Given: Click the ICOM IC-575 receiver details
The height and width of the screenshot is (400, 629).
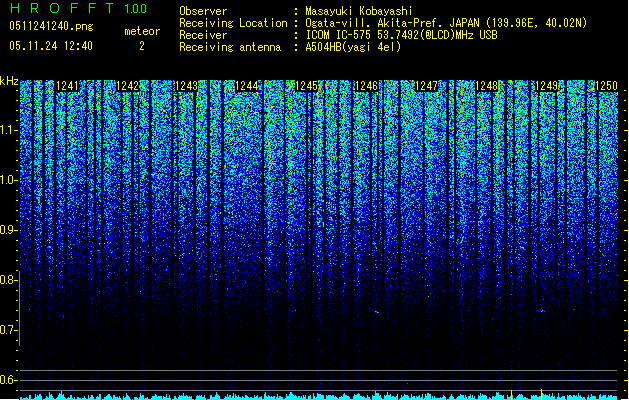Looking at the screenshot, I should (402, 35).
